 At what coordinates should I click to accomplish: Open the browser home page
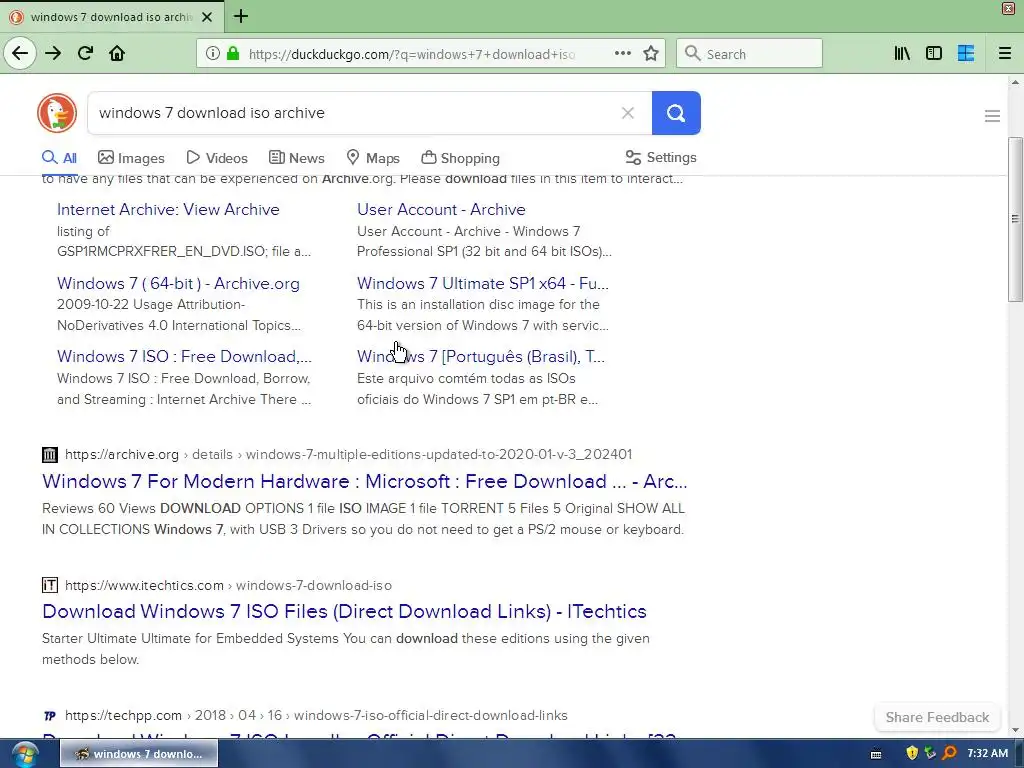tap(117, 54)
